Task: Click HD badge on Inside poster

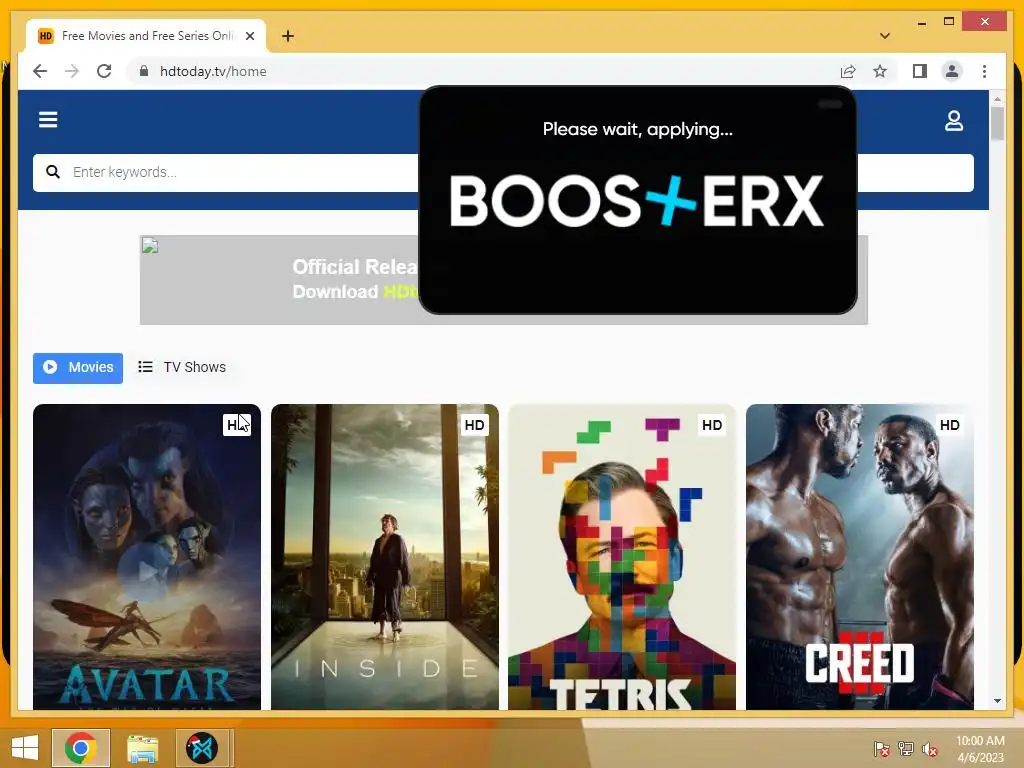Action: point(474,425)
